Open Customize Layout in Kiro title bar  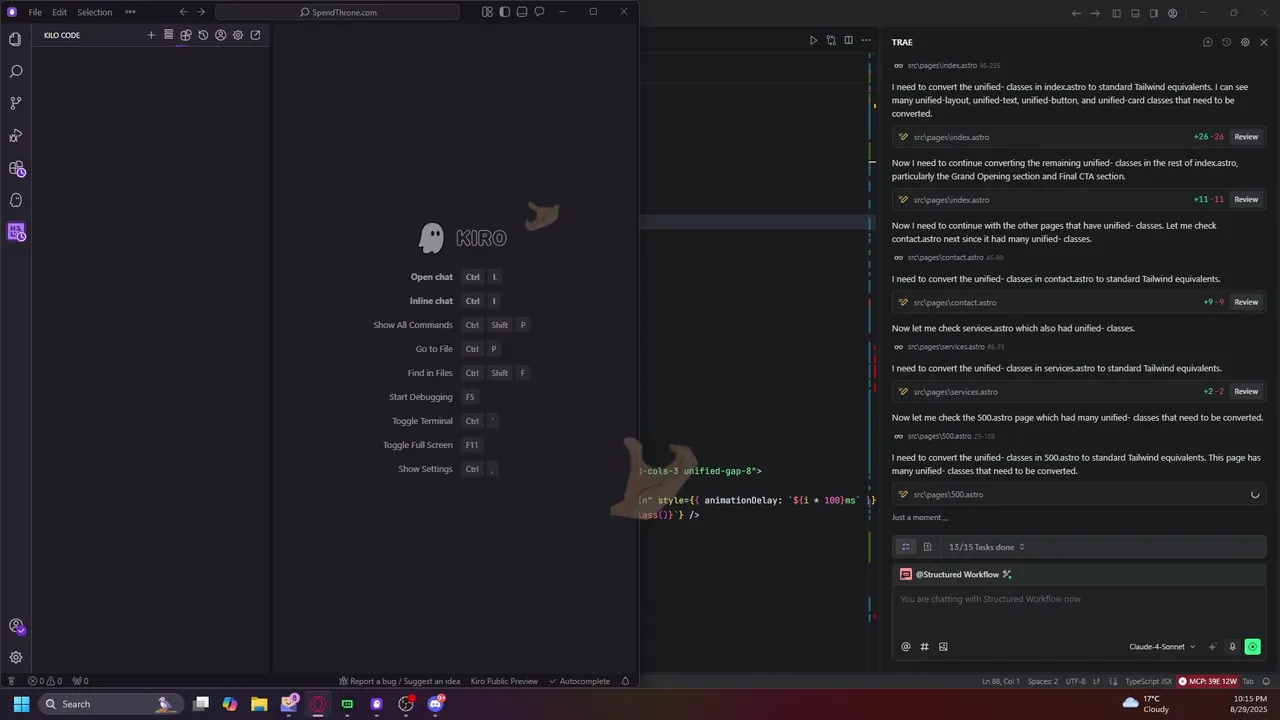coord(487,12)
